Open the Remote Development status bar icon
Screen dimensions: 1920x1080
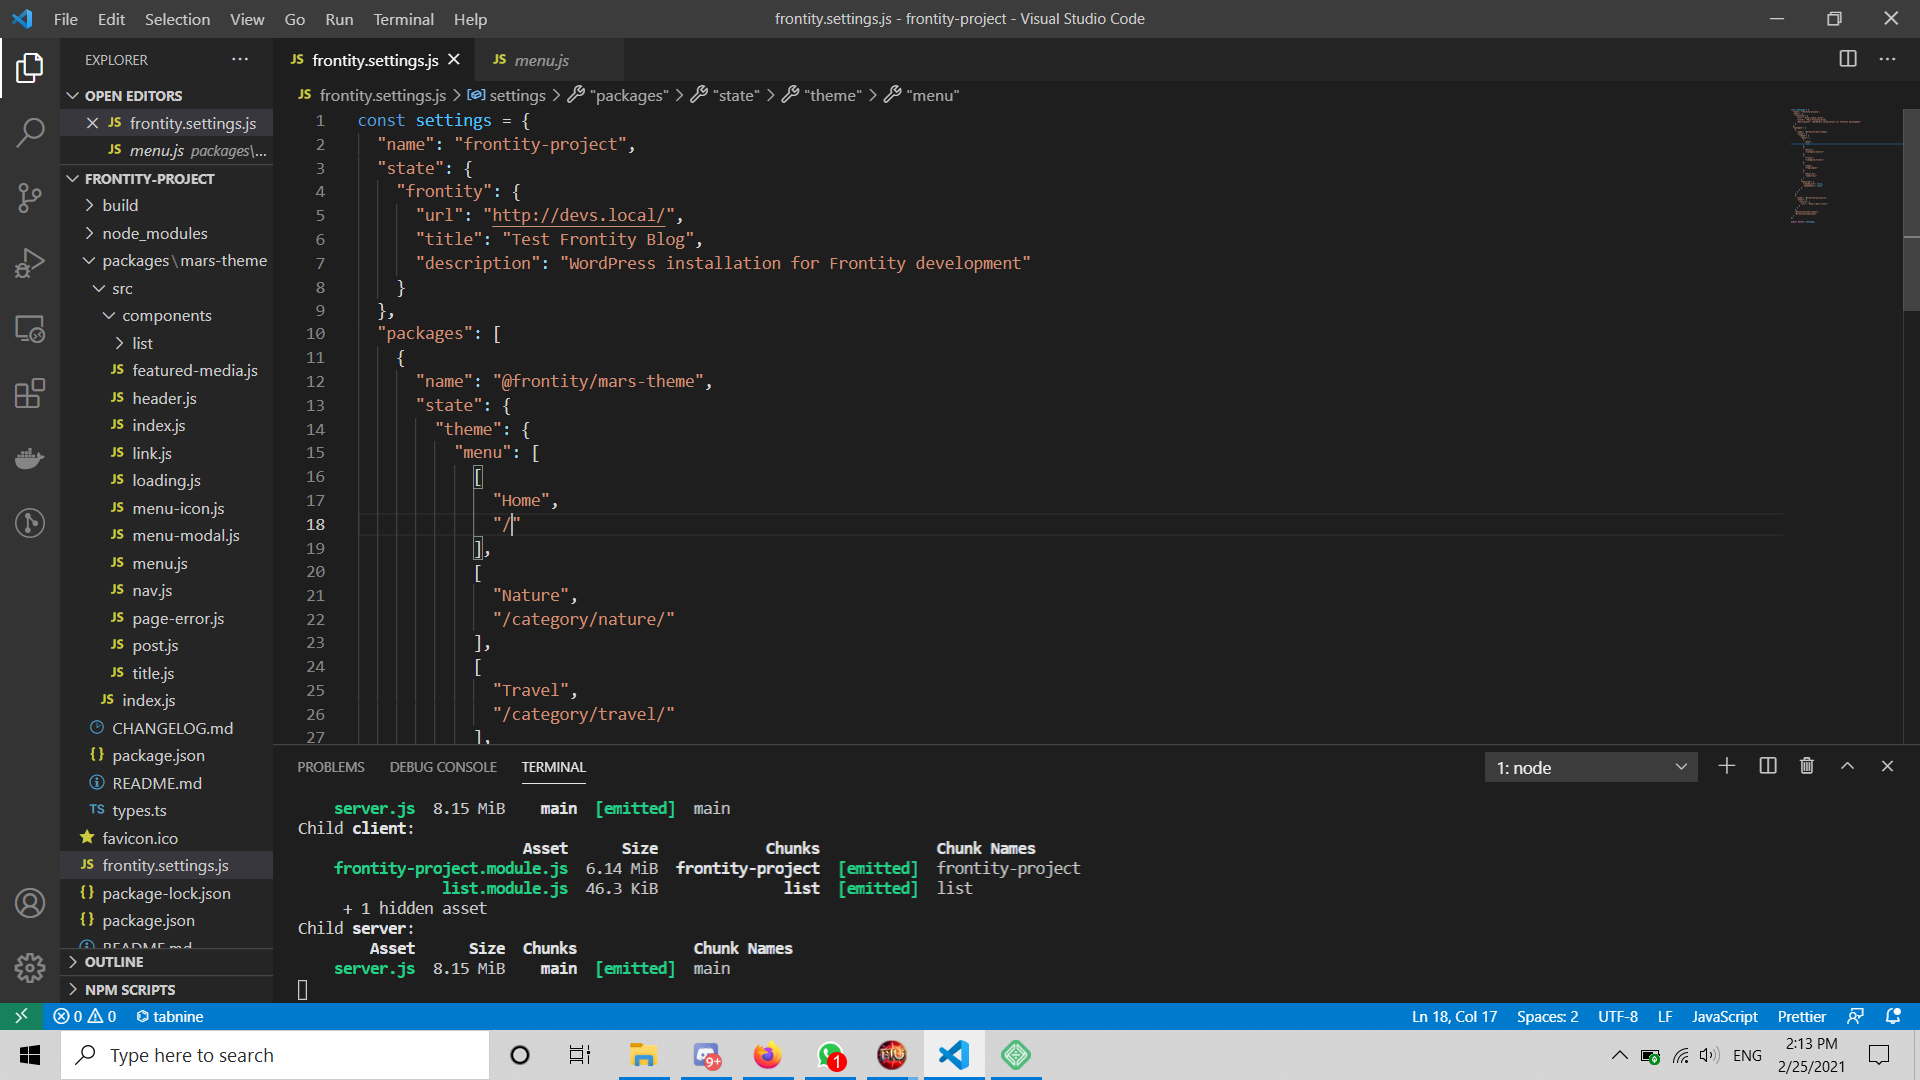20,1015
